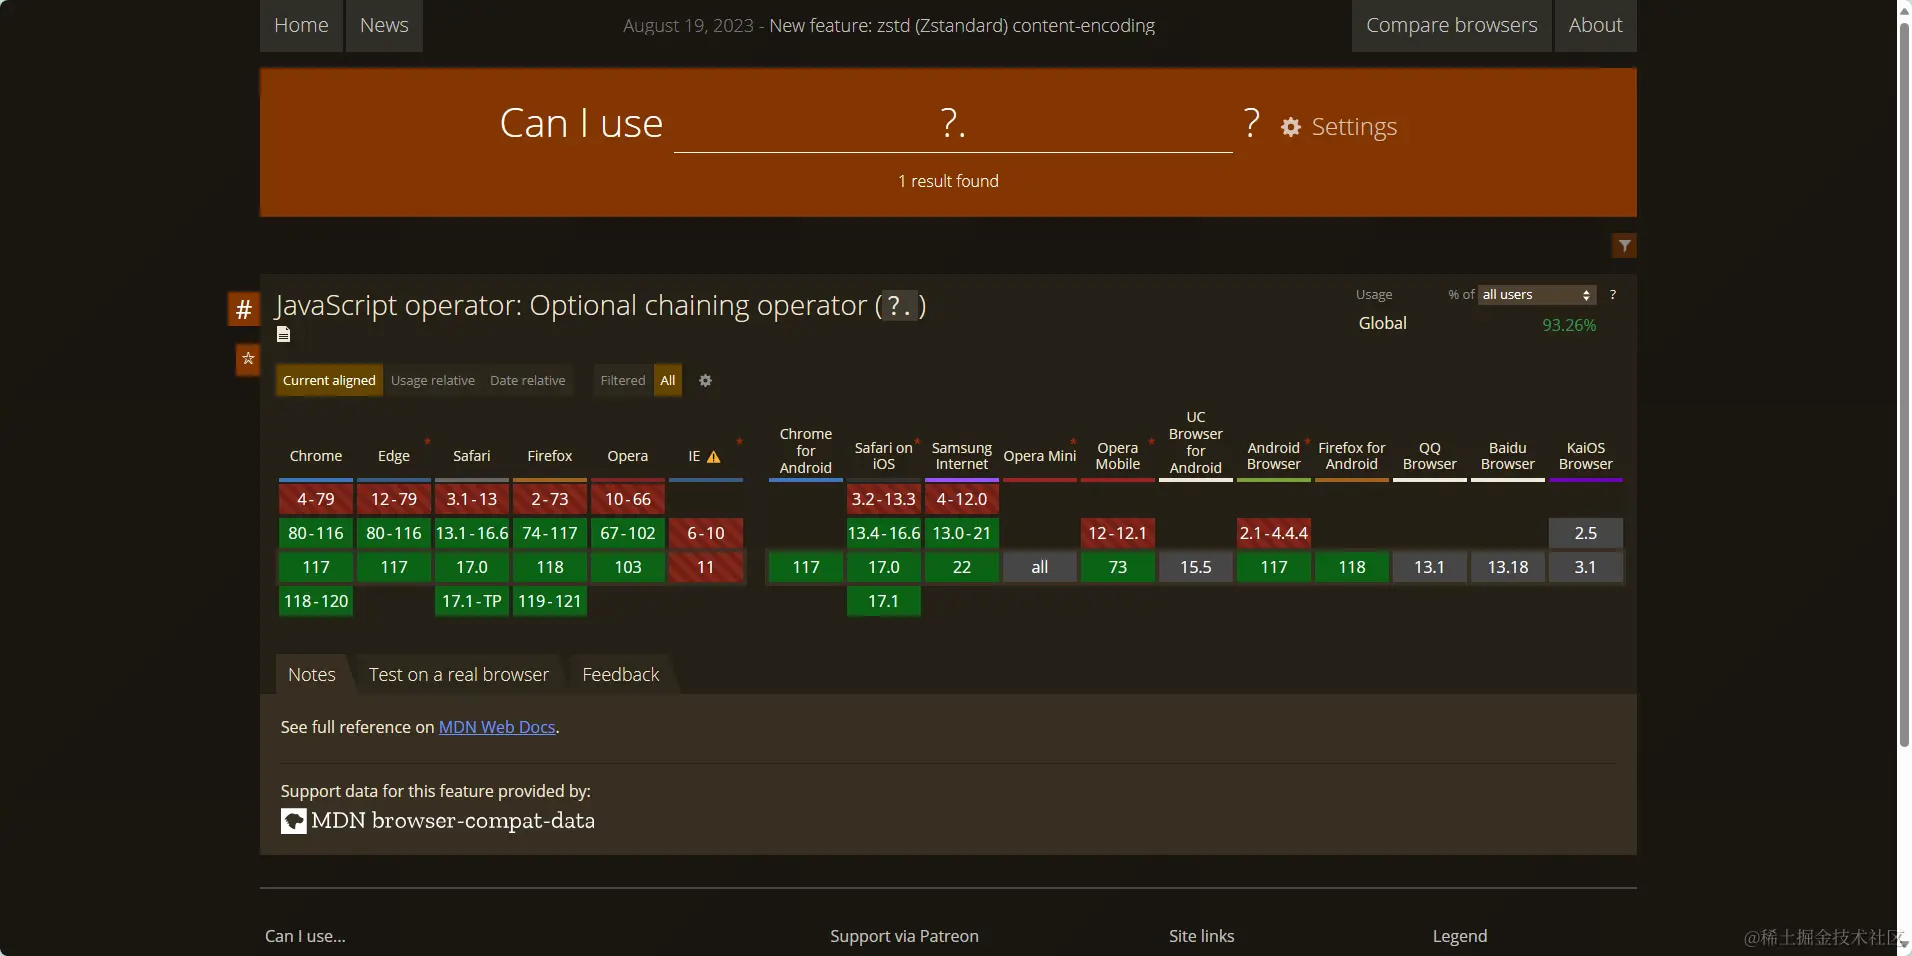Viewport: 1912px width, 956px height.
Task: Select the Notes tab
Action: click(x=312, y=675)
